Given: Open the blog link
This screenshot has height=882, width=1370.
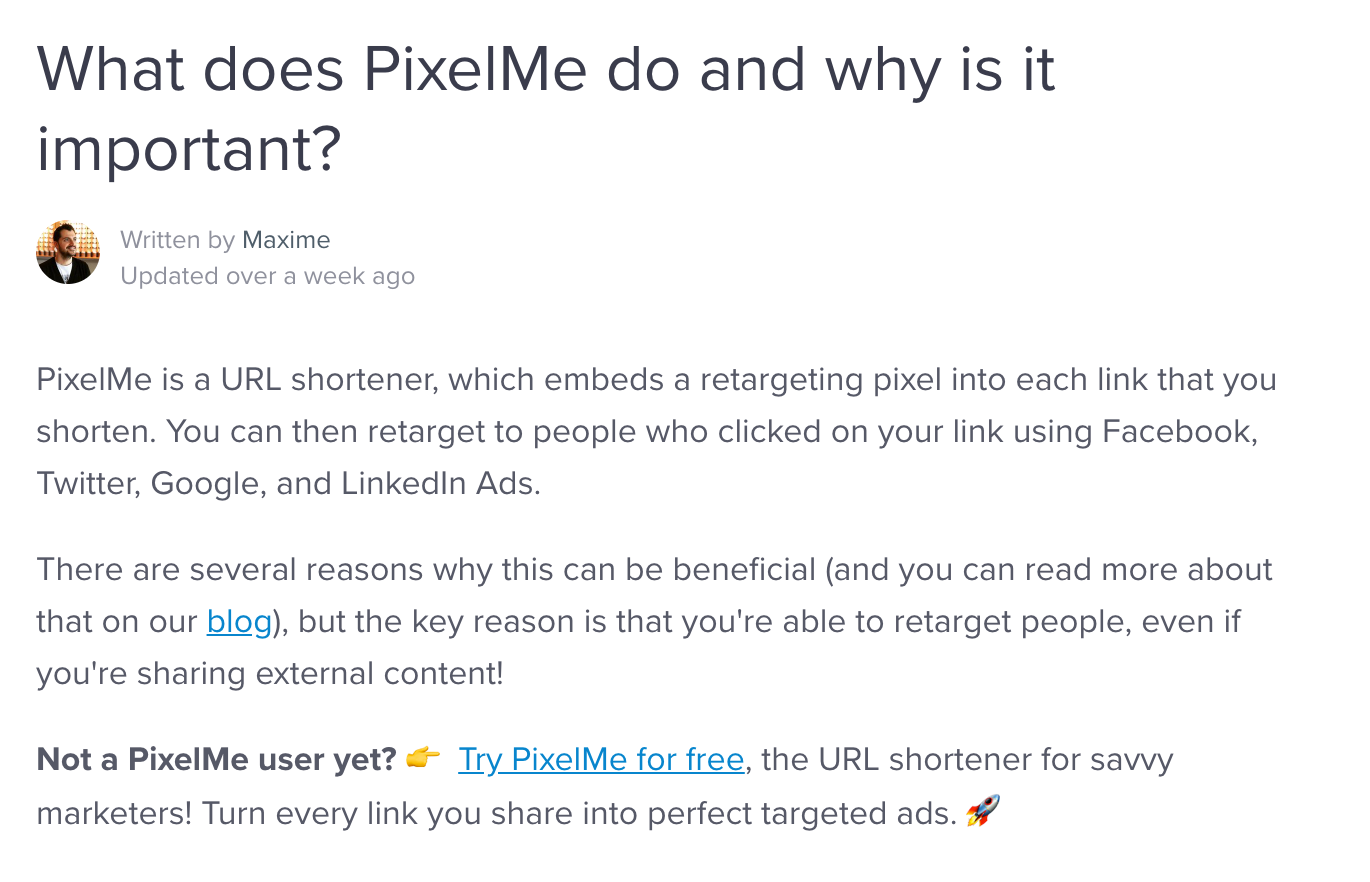Looking at the screenshot, I should 239,622.
